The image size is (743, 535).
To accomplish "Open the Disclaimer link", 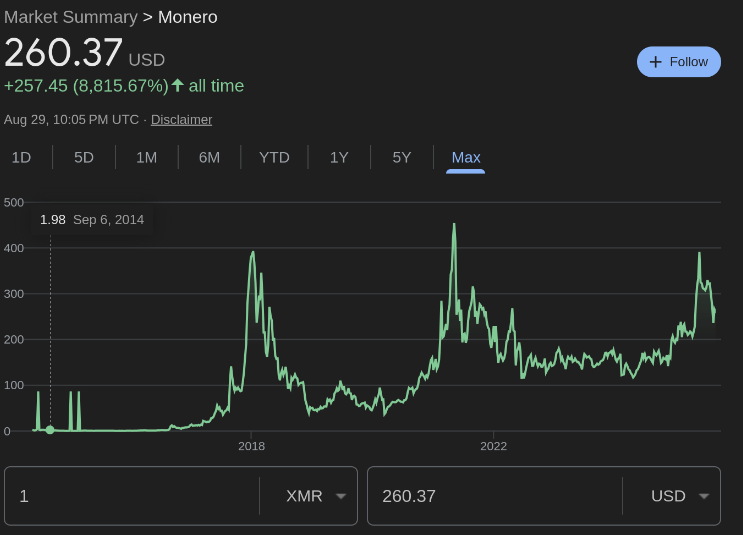I will pyautogui.click(x=181, y=119).
